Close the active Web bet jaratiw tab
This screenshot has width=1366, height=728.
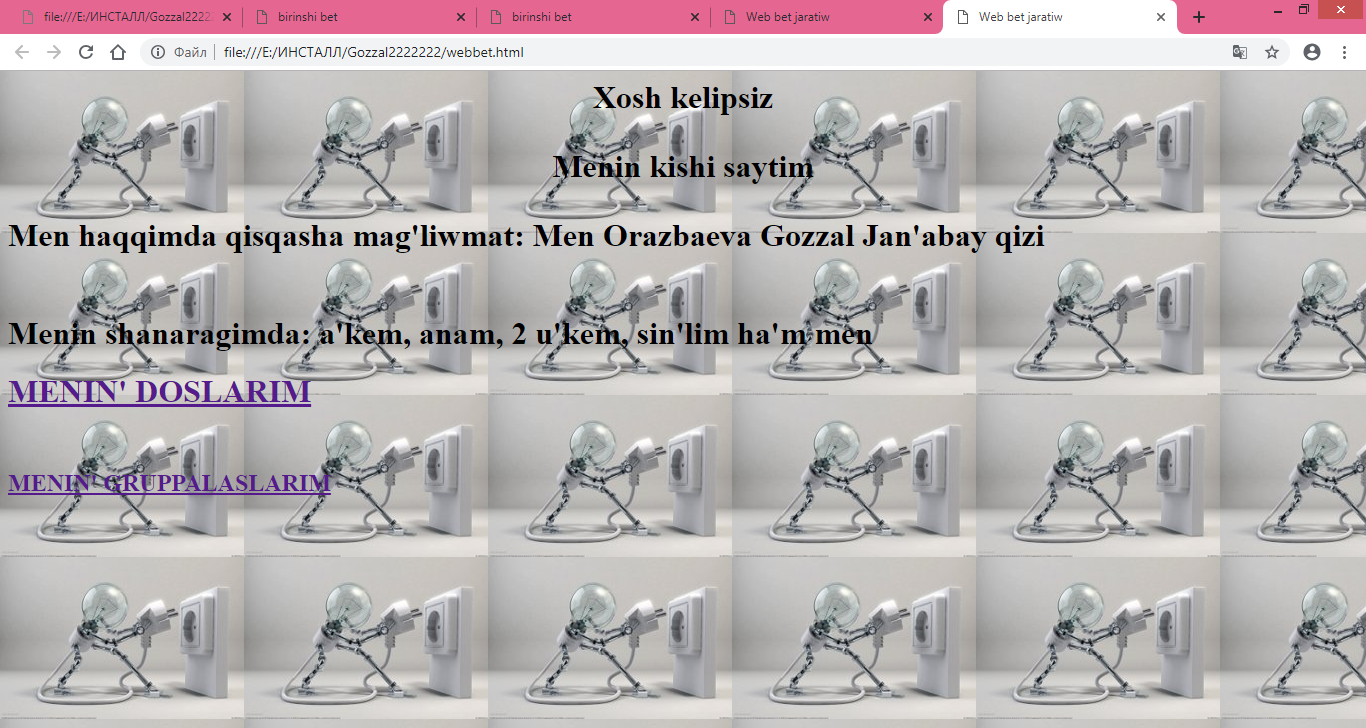[x=1161, y=17]
